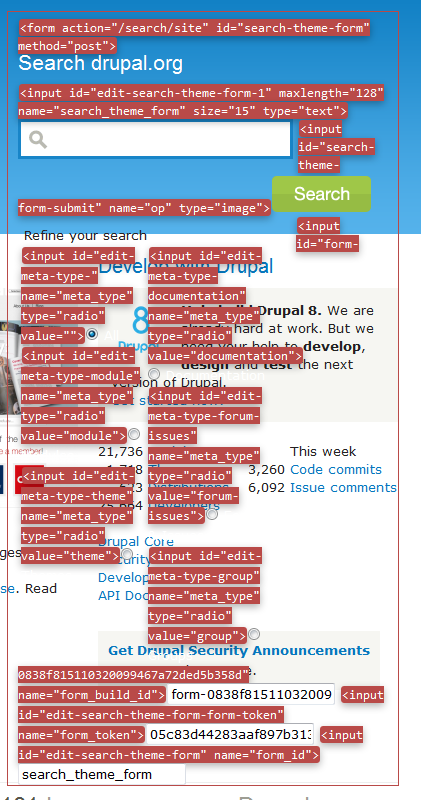Open the Code commits link
Screen dimensions: 421x800
336,469
